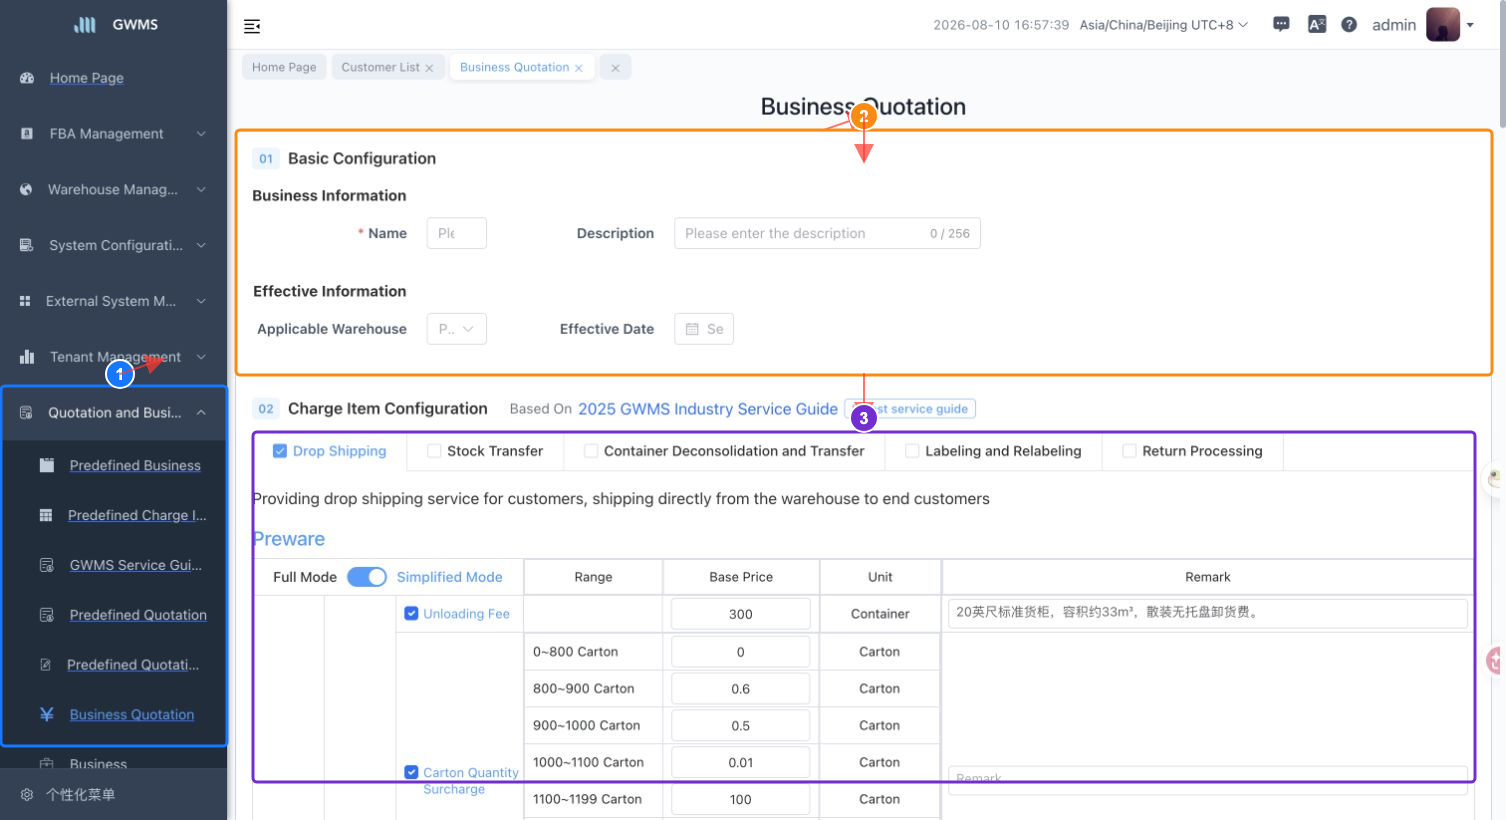Open Predefined Business in the sidebar

pos(135,465)
